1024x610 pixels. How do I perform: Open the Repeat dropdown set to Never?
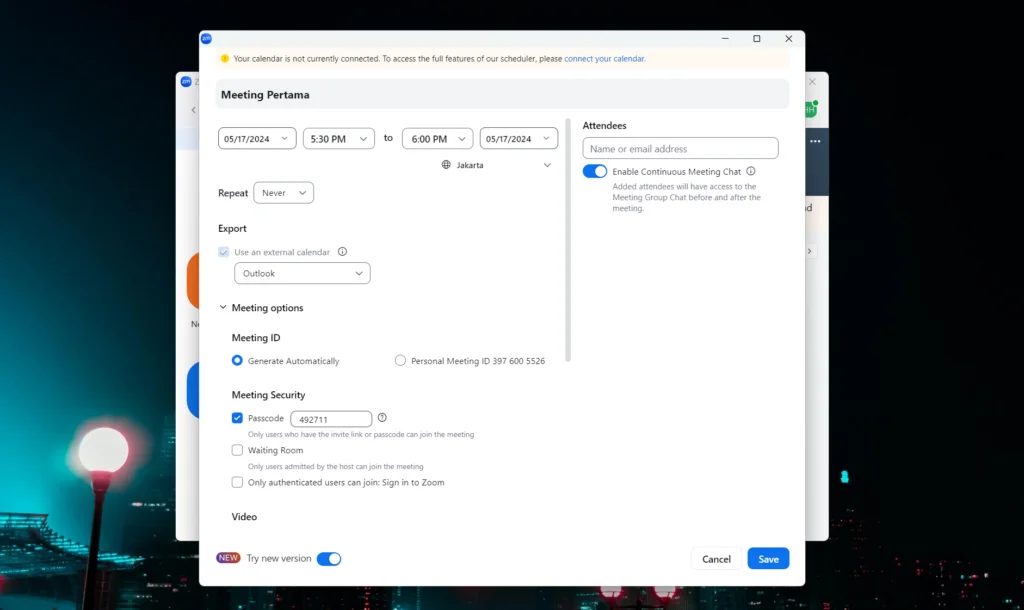click(283, 193)
